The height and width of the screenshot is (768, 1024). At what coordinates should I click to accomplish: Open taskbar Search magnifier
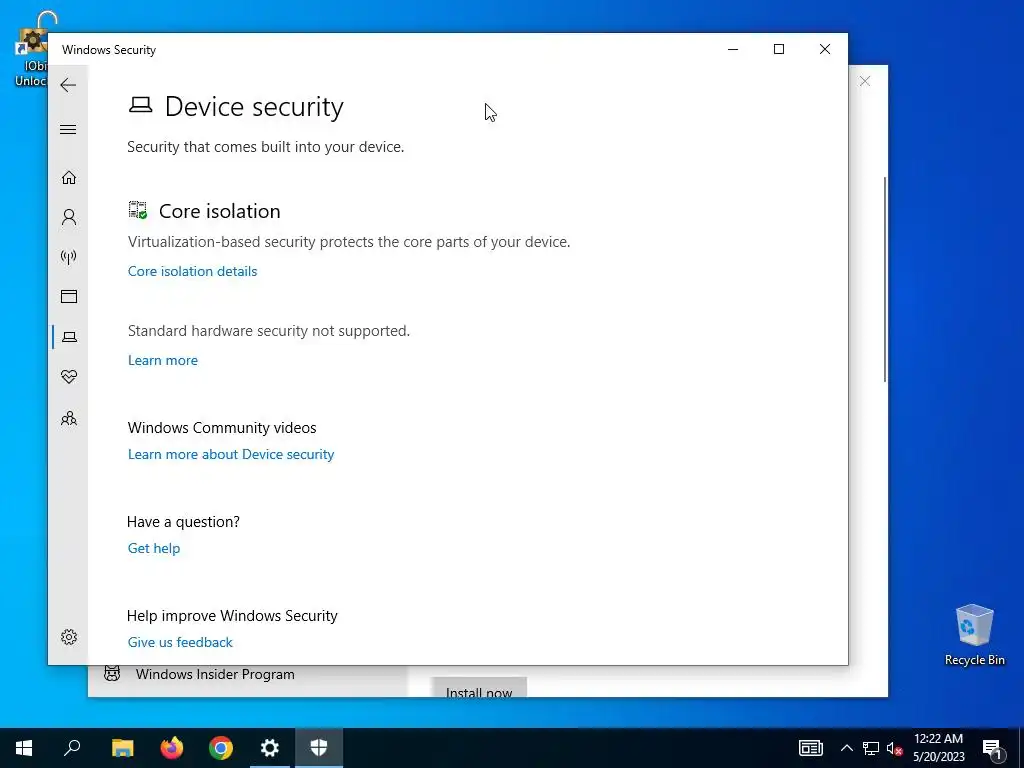[72, 748]
